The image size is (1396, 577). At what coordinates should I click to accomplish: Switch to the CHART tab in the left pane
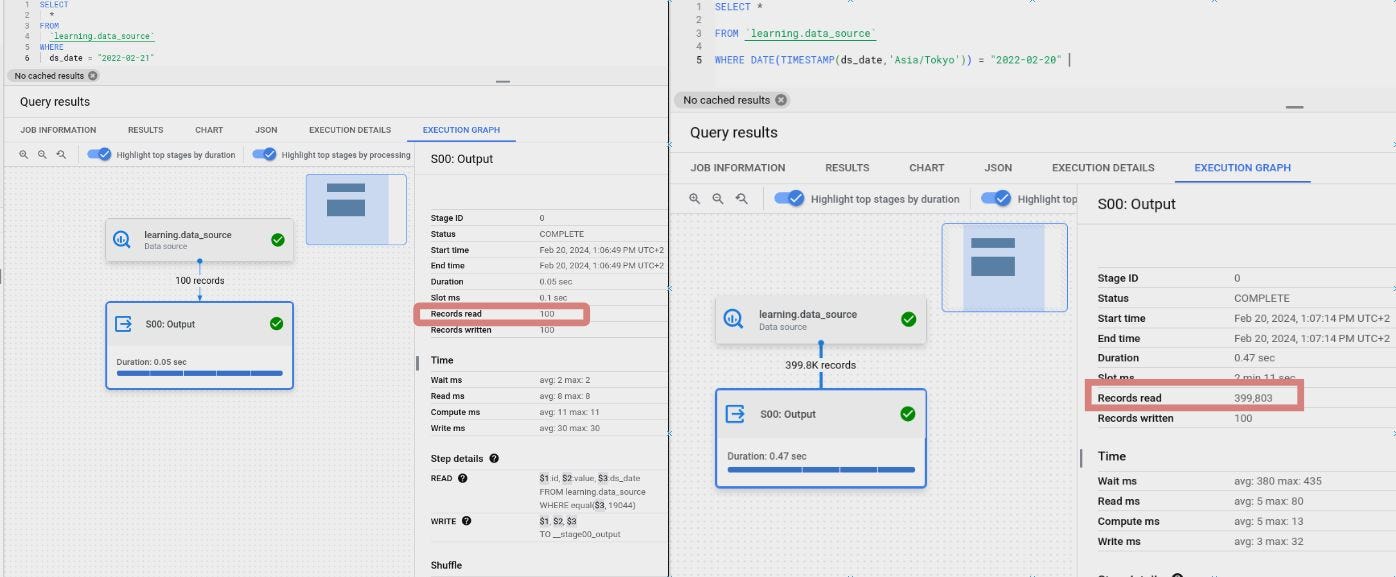(x=209, y=130)
